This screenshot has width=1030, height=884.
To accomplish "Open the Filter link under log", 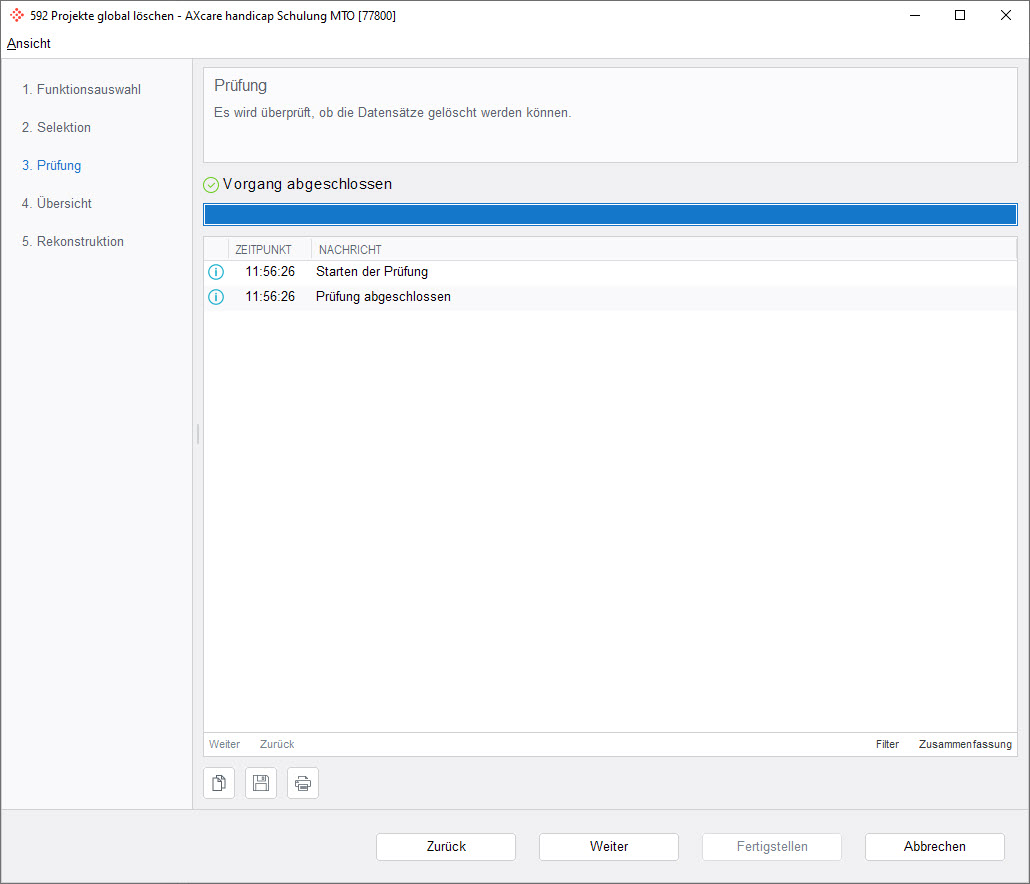I will pyautogui.click(x=887, y=744).
